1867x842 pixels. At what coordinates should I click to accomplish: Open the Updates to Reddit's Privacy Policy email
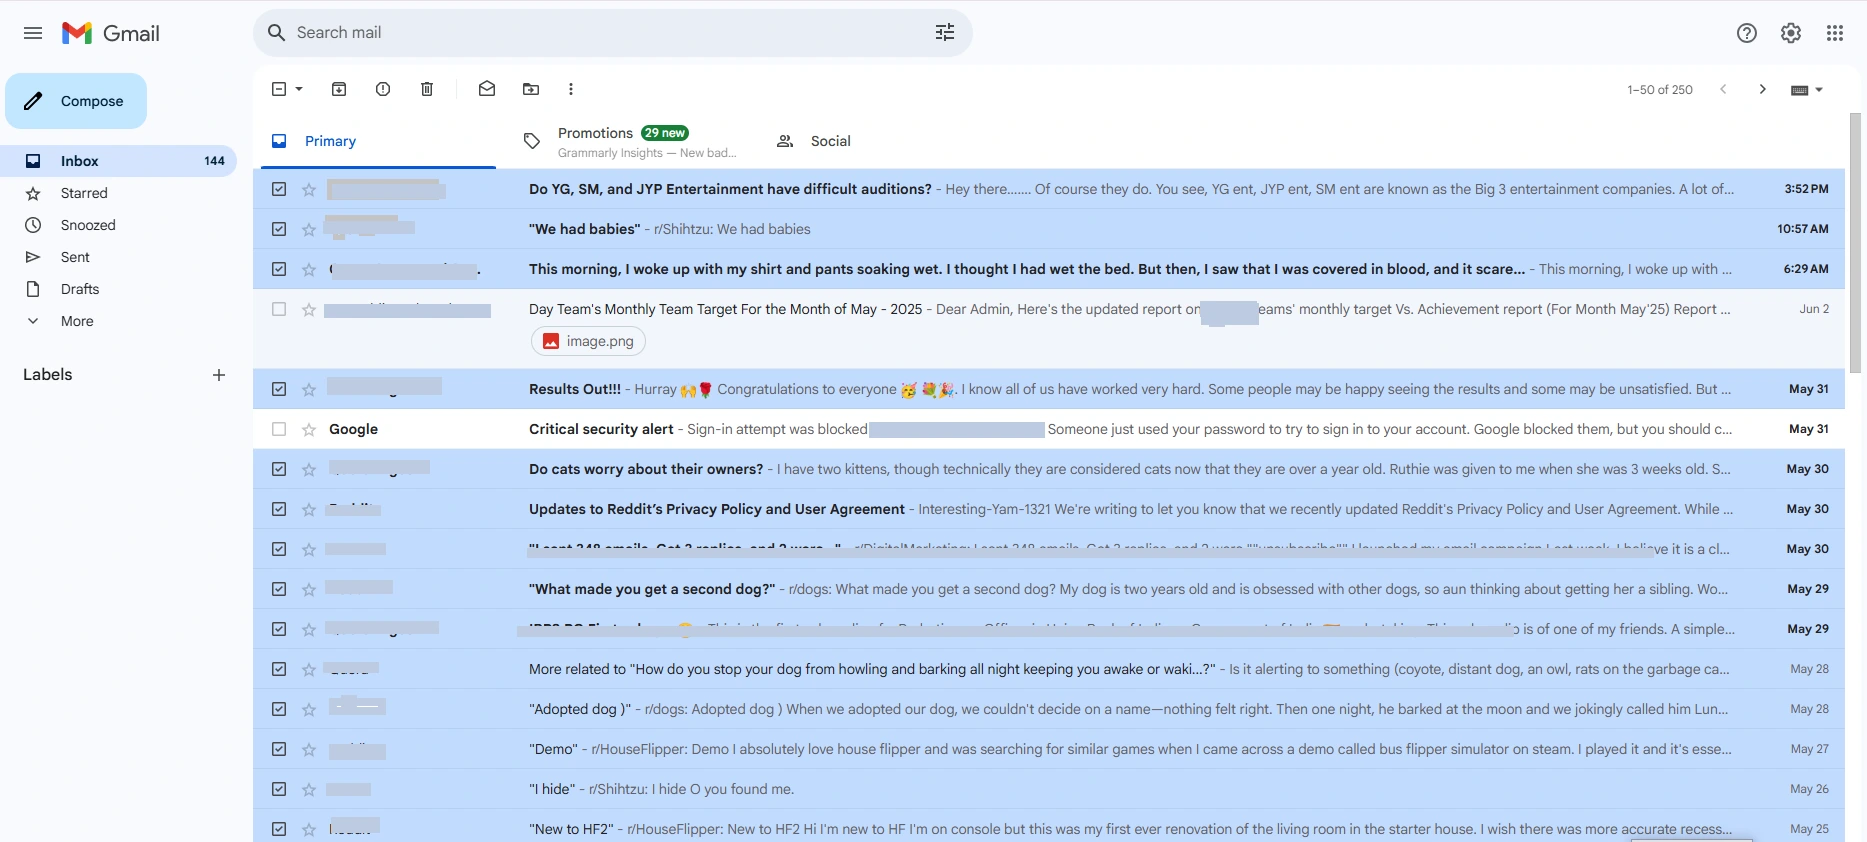[x=1049, y=509]
